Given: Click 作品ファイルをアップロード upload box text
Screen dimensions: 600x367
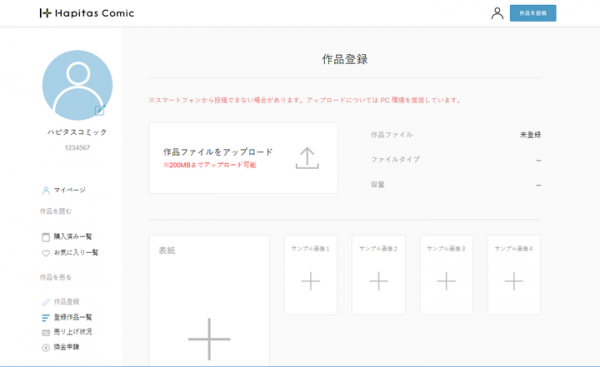Looking at the screenshot, I should tap(218, 152).
